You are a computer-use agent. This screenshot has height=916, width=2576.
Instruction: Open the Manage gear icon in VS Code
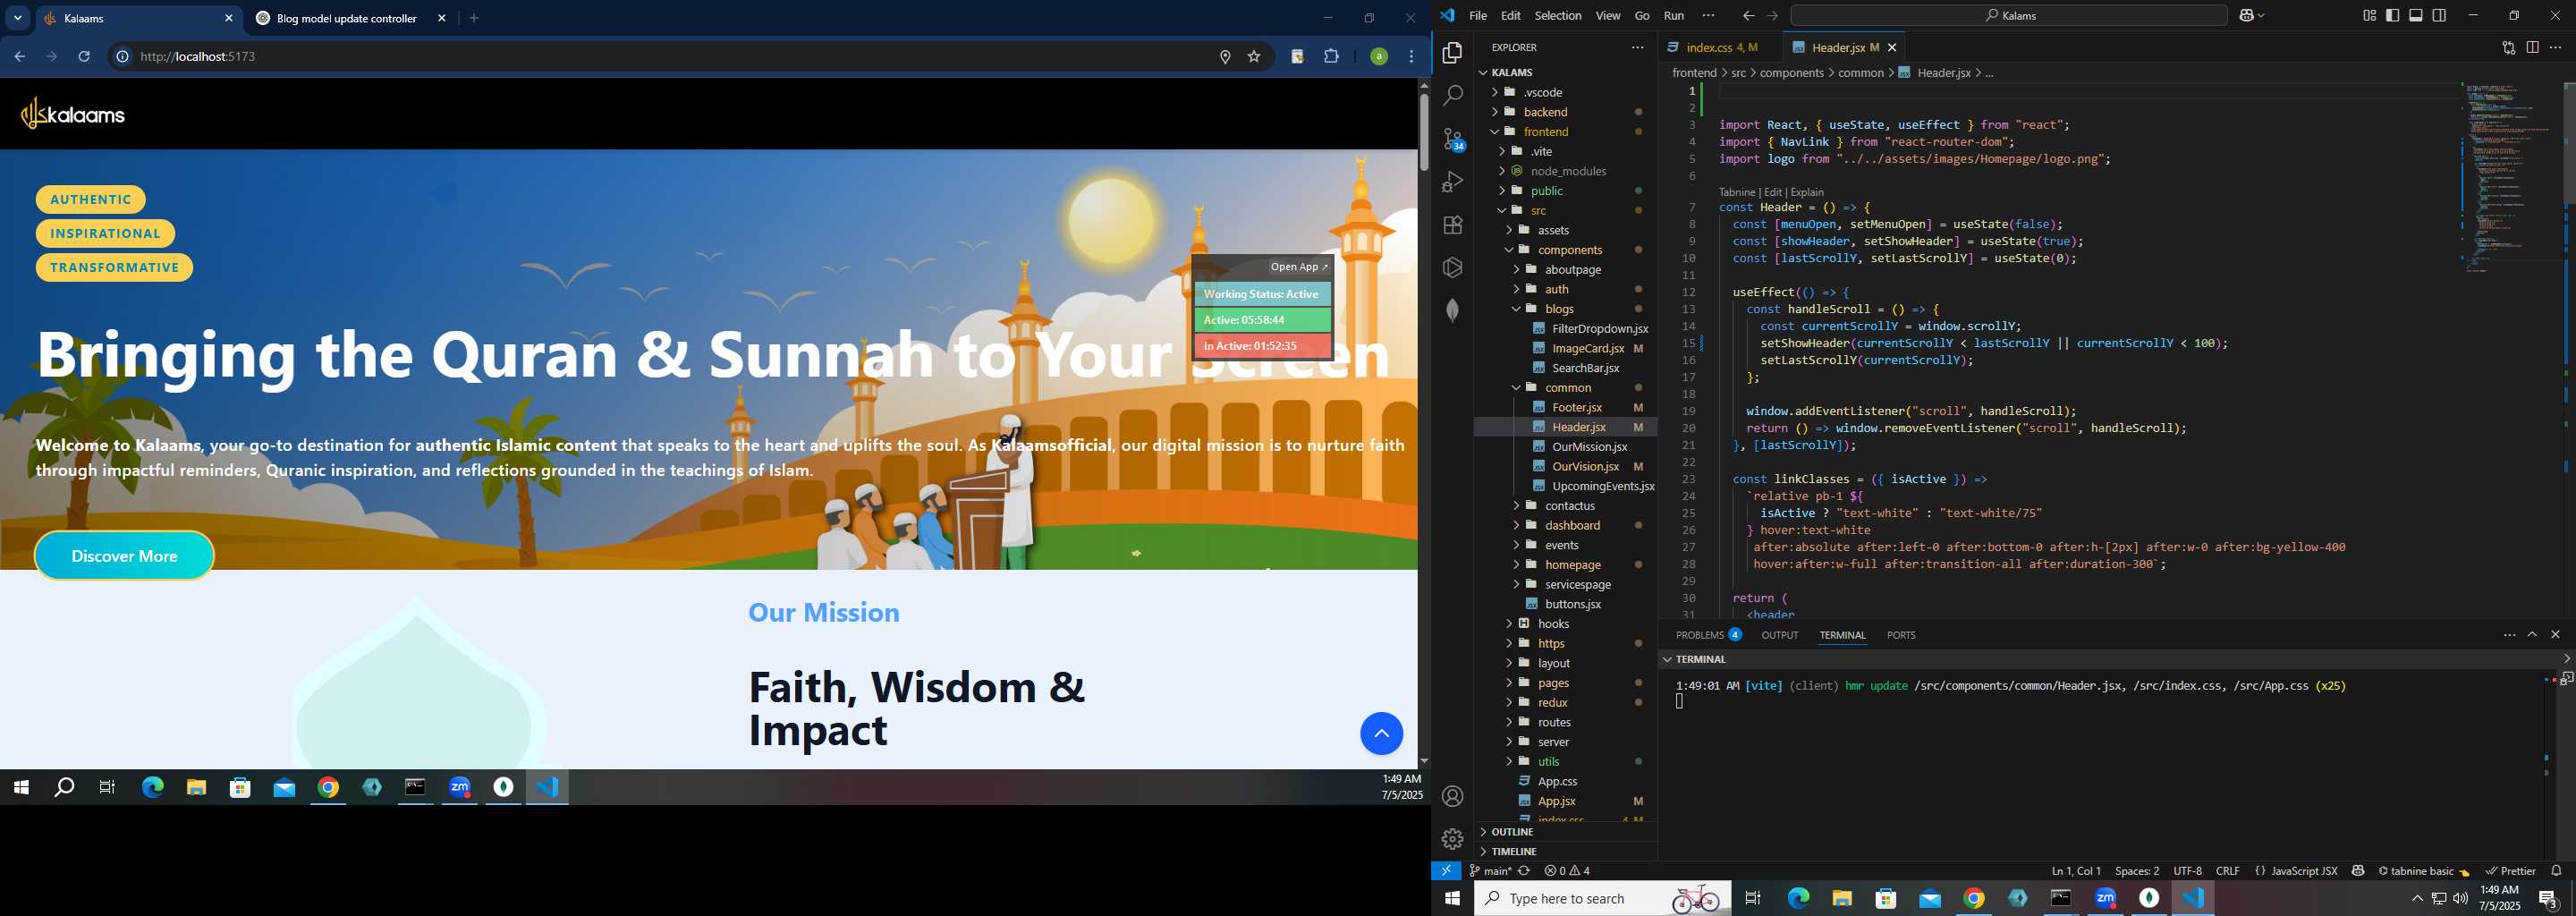coord(1452,838)
